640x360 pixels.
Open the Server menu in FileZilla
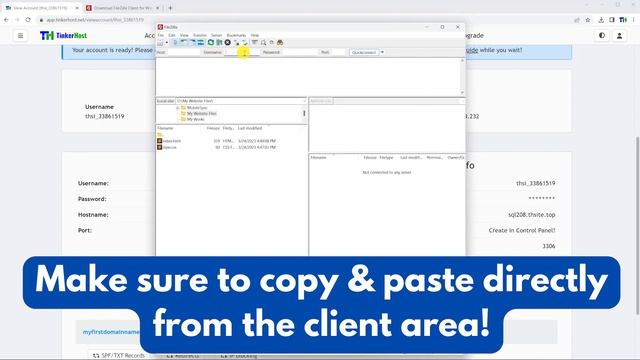click(x=217, y=35)
